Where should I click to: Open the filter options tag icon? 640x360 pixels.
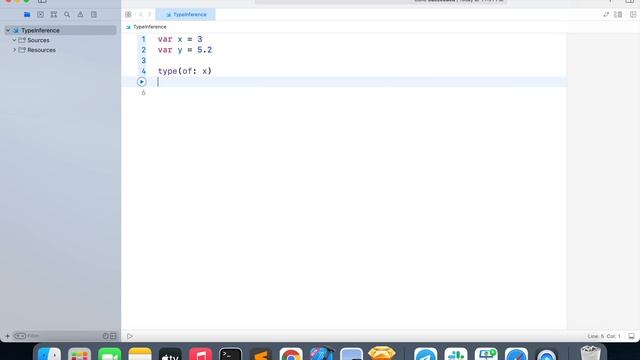point(20,336)
